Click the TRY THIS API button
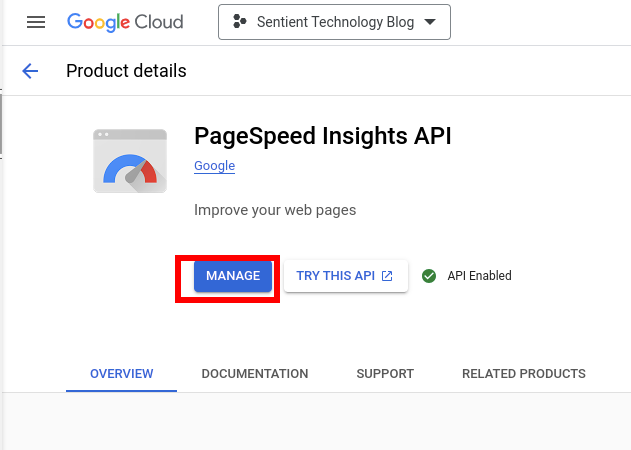631x450 pixels. coord(346,276)
